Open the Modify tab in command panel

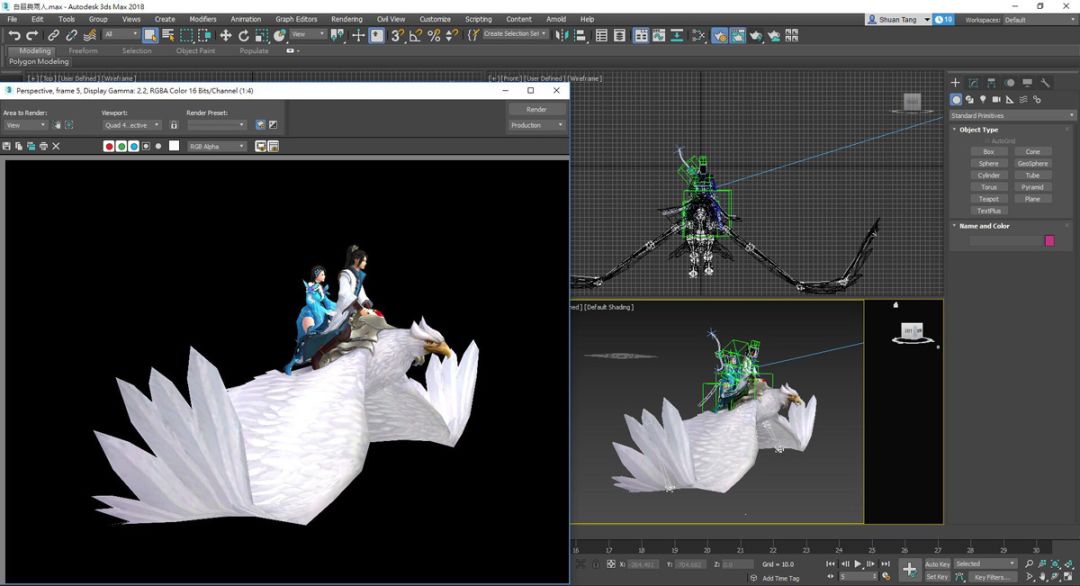pos(973,83)
